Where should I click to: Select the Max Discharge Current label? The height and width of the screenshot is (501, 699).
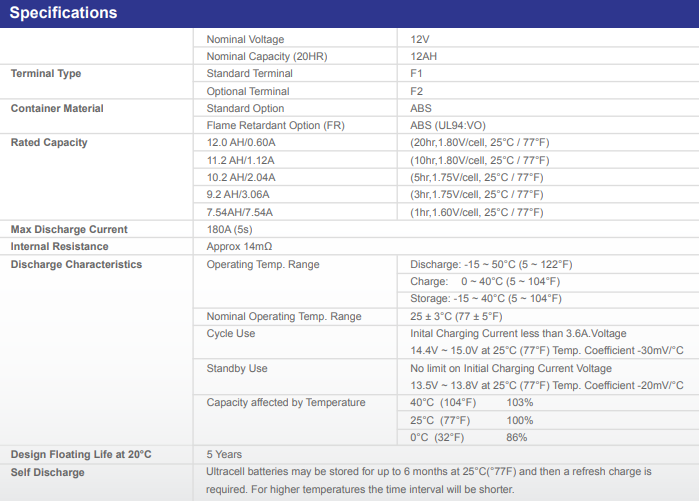(x=69, y=230)
